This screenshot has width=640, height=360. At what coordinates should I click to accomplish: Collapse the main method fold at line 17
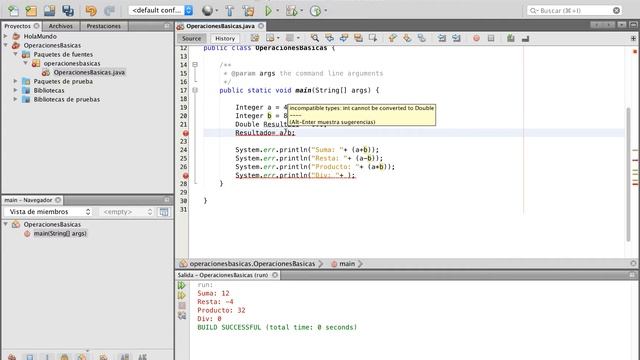coord(195,90)
